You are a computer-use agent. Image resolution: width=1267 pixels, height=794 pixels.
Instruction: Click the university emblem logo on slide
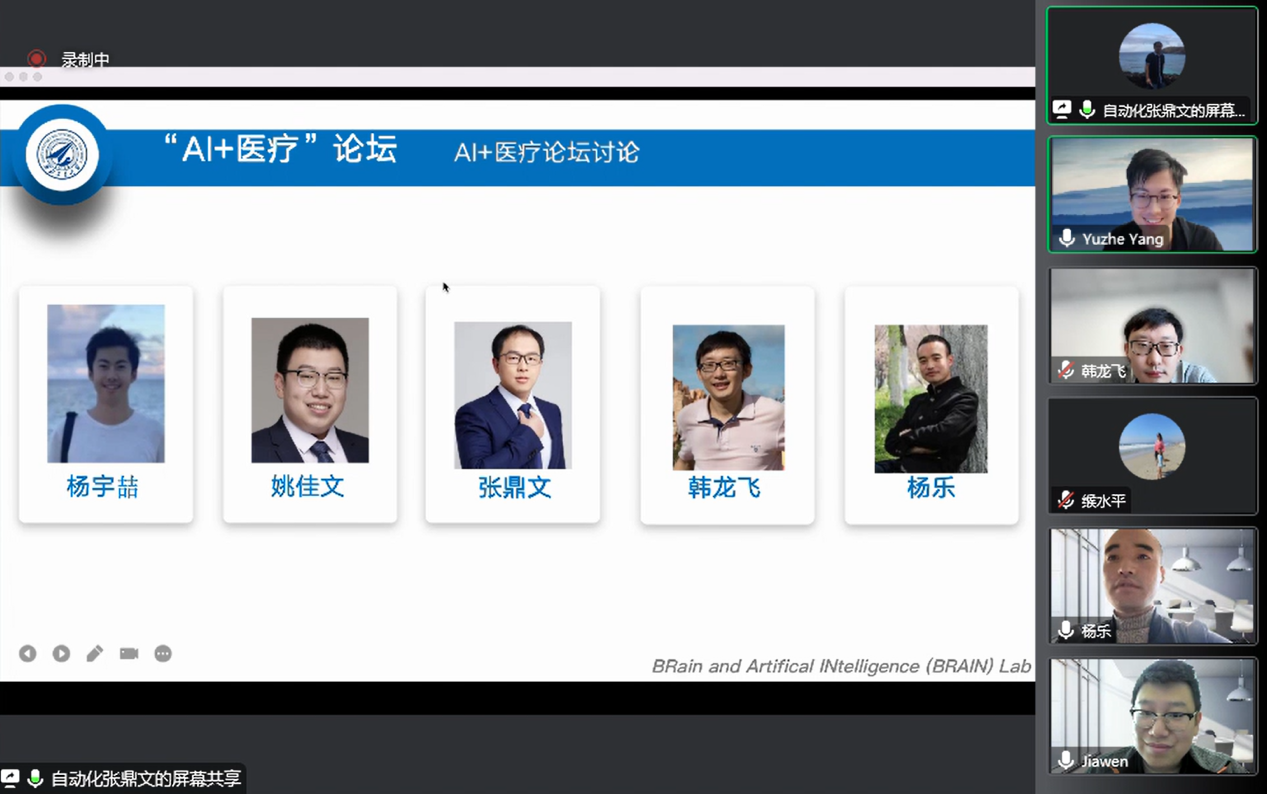pos(62,155)
